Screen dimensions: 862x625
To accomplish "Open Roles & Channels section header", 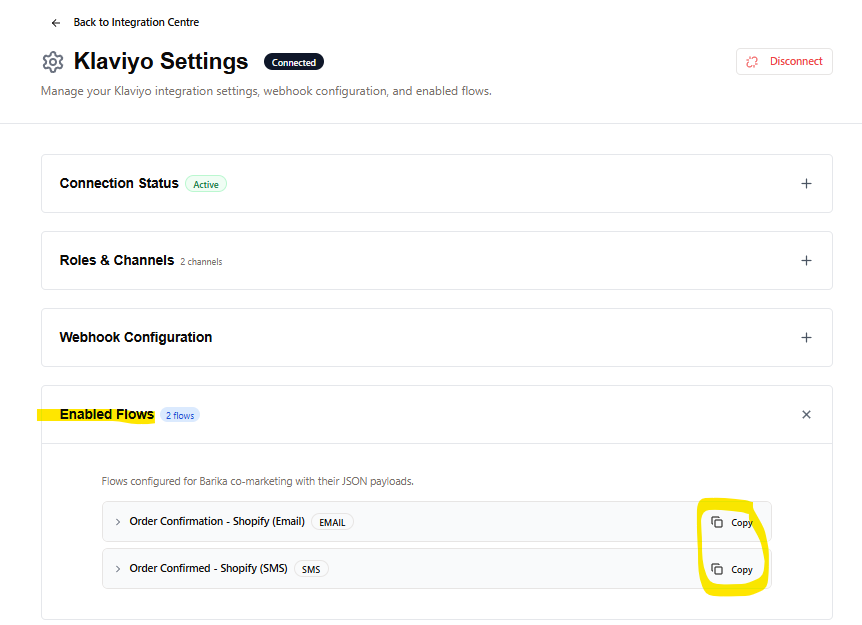I will 436,261.
